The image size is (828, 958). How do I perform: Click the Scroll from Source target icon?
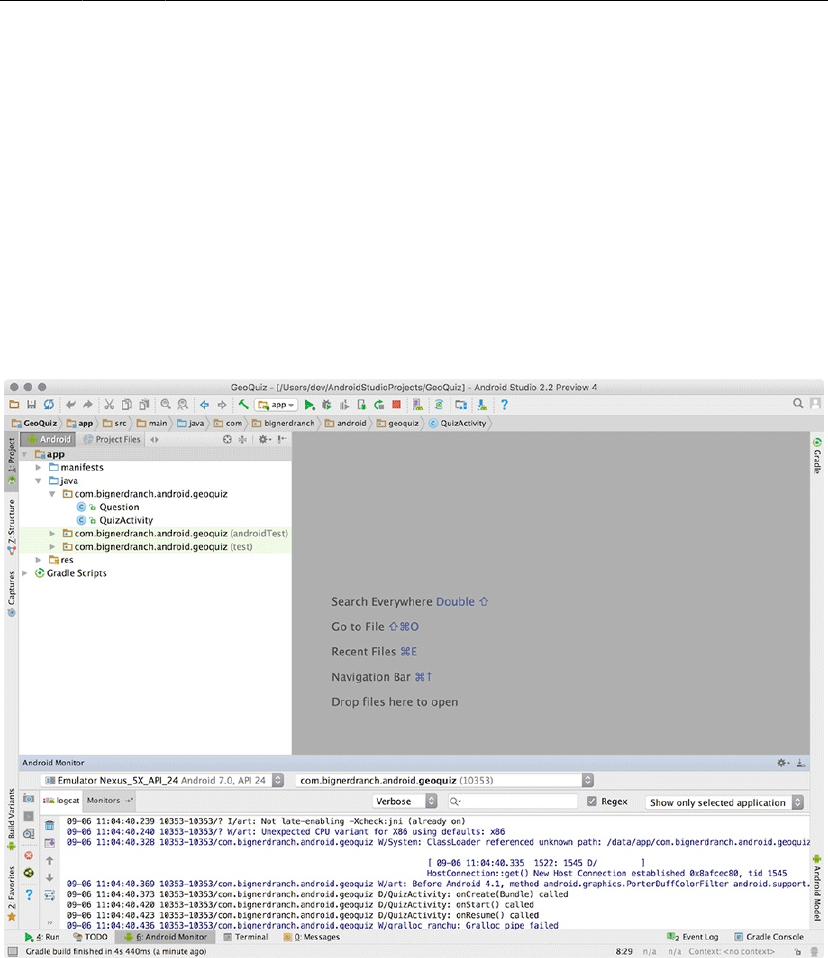(227, 439)
